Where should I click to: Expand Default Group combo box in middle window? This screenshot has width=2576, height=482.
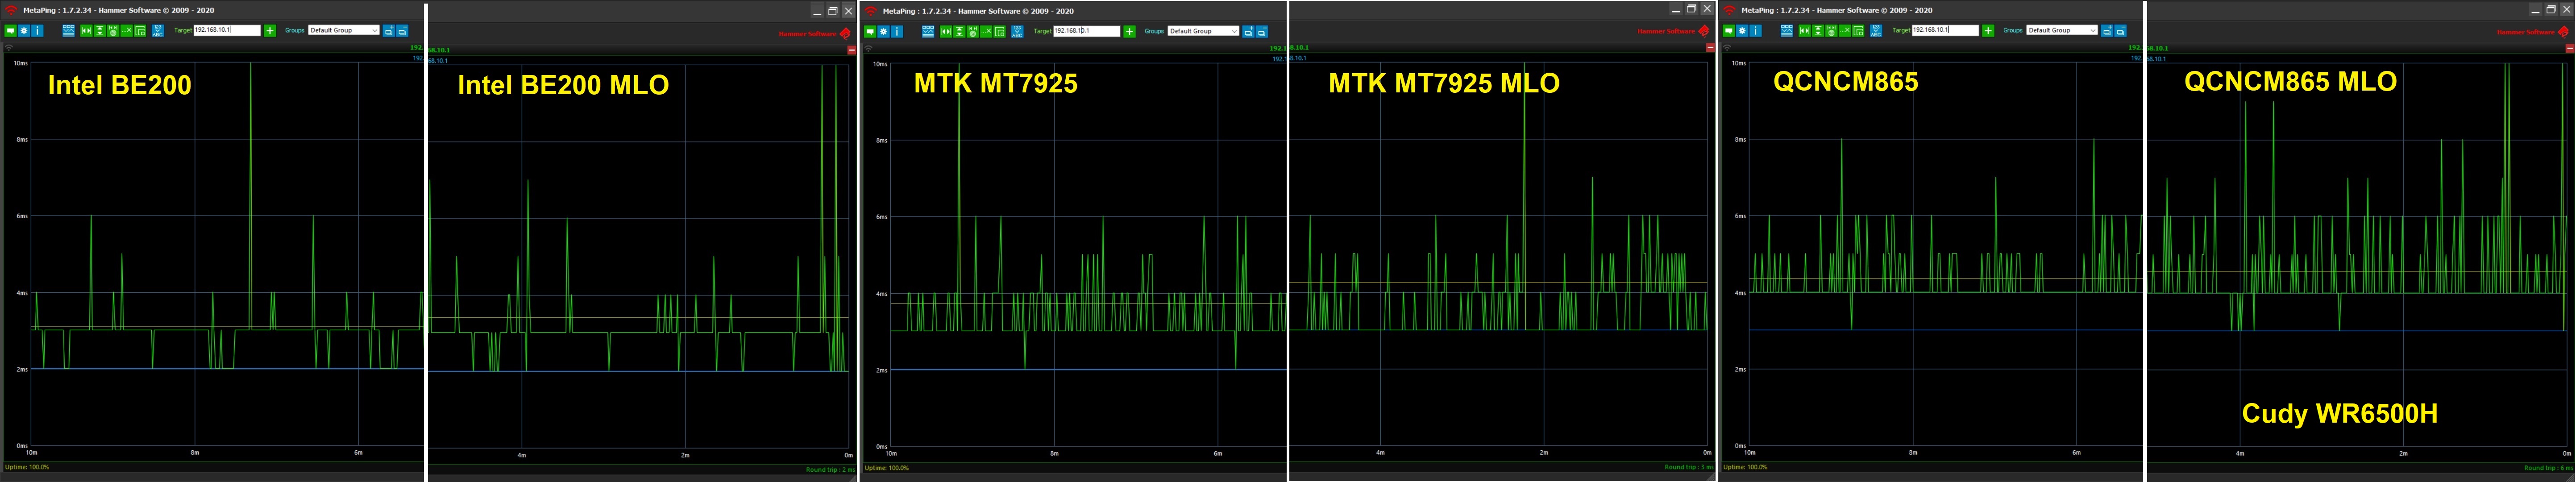click(1203, 31)
